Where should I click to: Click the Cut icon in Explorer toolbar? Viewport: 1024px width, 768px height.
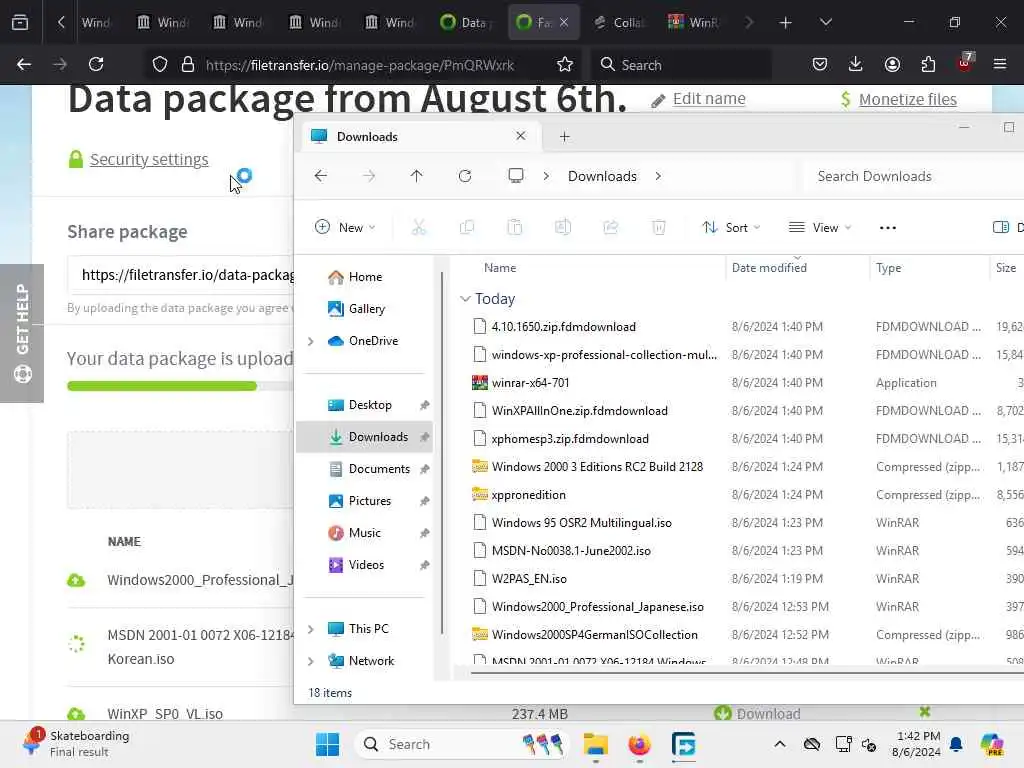coord(419,227)
